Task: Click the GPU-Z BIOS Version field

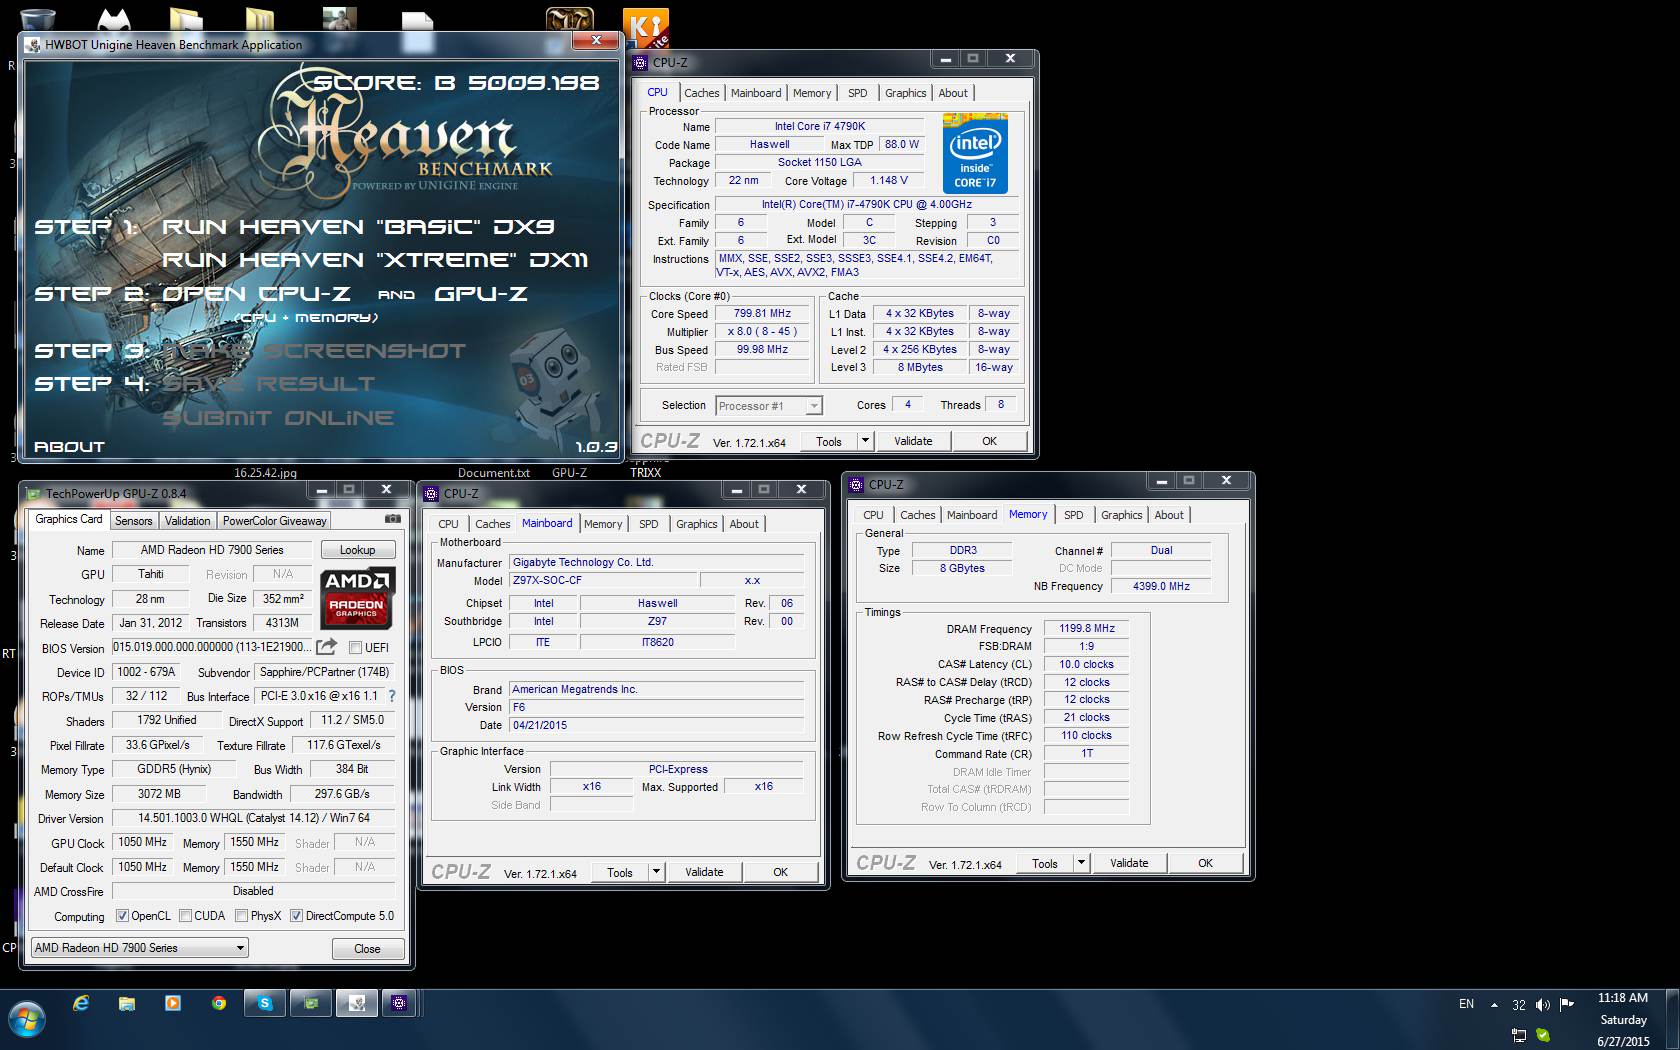Action: point(212,647)
